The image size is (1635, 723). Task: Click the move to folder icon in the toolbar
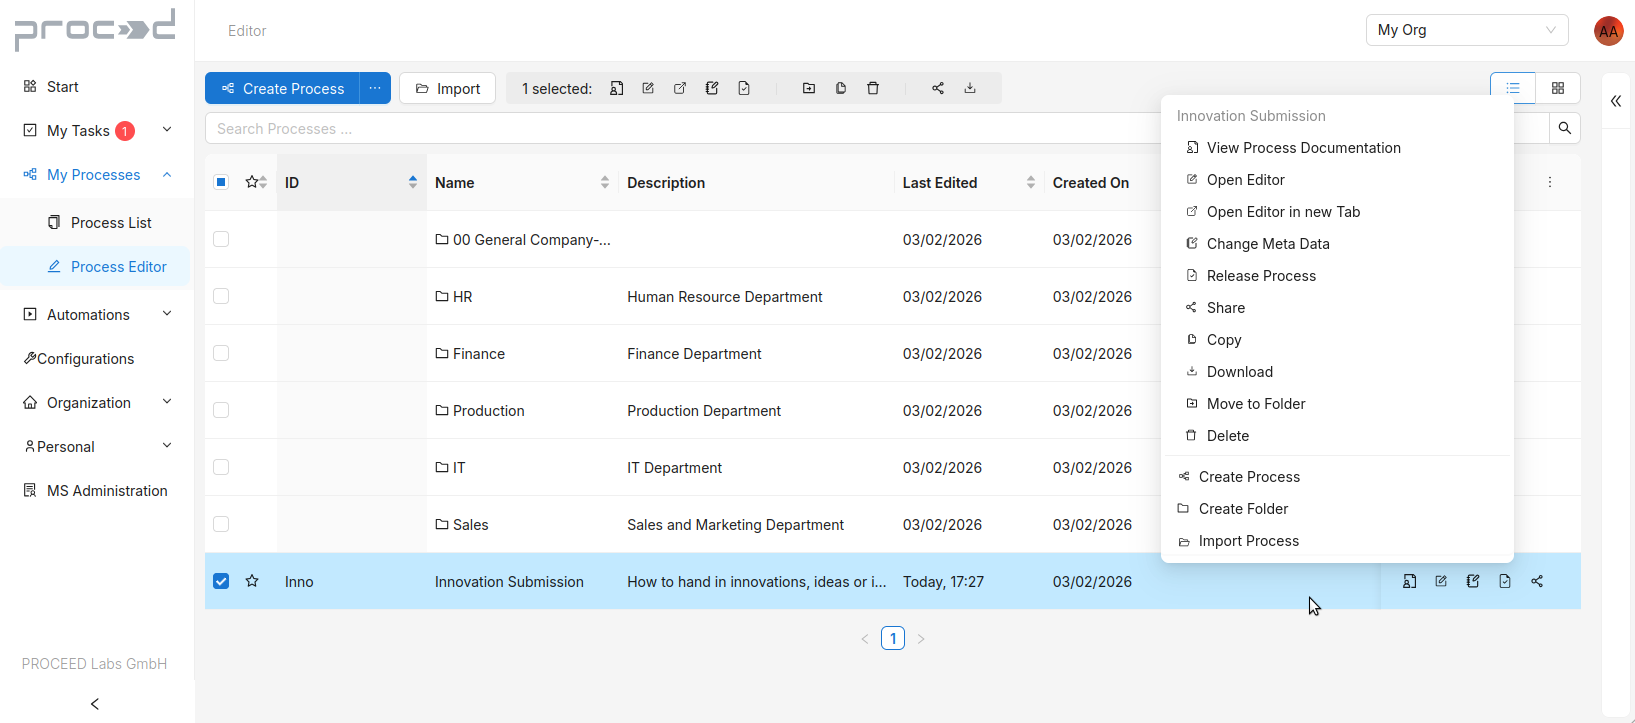point(809,88)
